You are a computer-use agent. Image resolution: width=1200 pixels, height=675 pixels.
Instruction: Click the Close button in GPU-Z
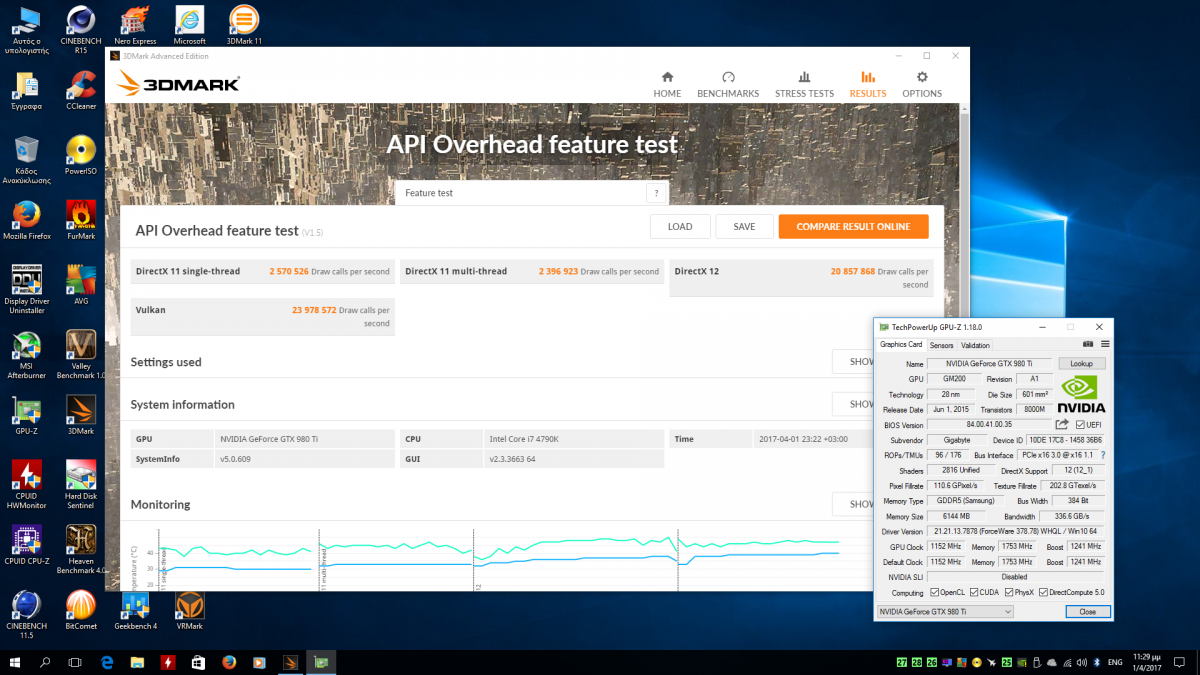(x=1088, y=611)
